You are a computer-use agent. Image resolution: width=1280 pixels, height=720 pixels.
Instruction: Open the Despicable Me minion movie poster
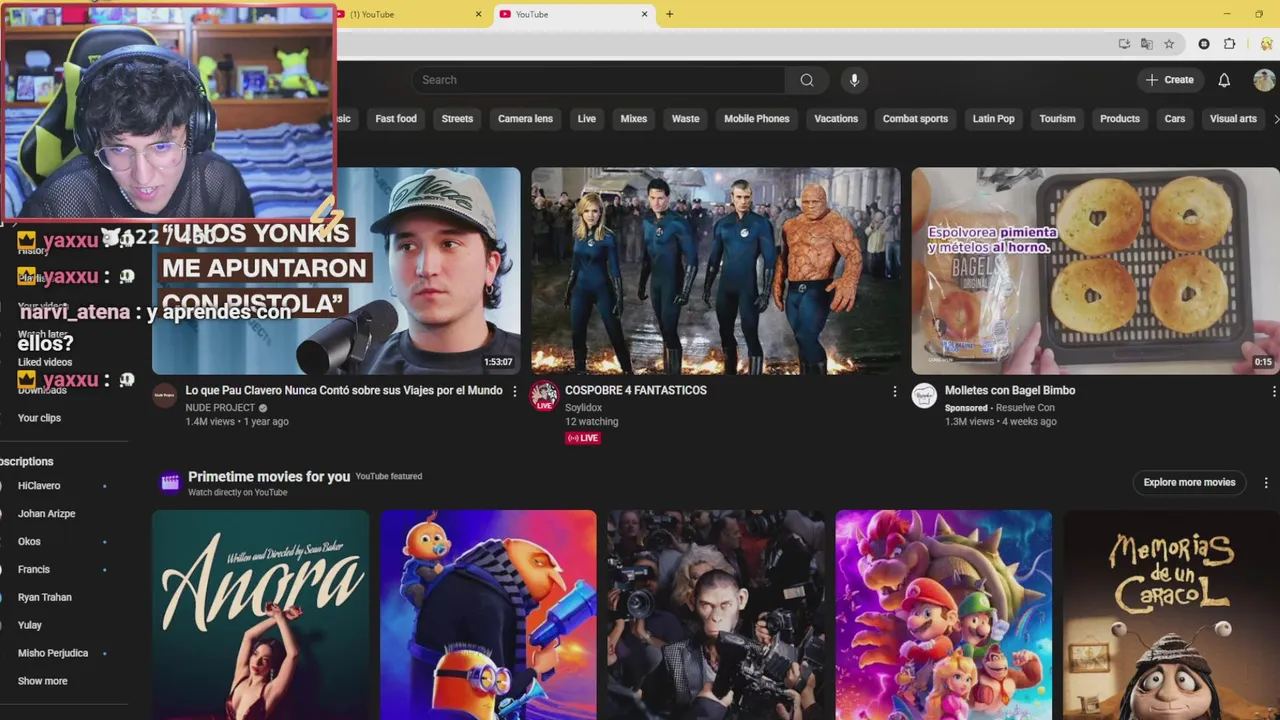pyautogui.click(x=488, y=615)
